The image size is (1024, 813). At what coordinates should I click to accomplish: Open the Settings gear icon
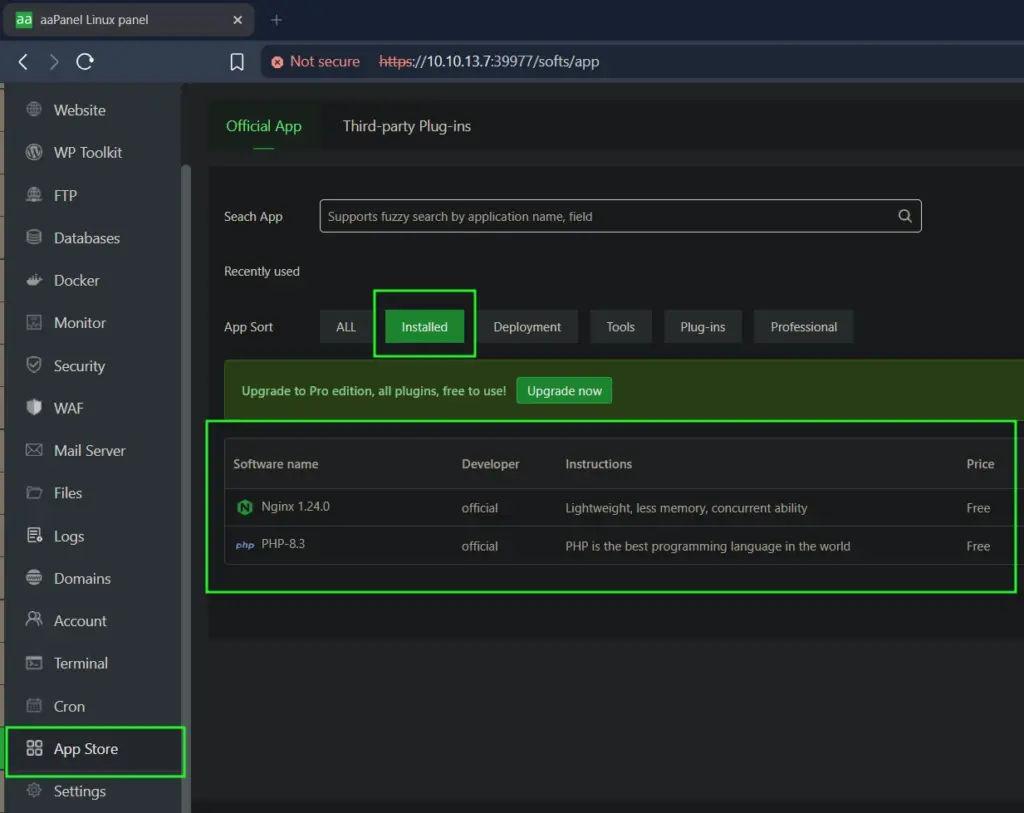pos(34,790)
